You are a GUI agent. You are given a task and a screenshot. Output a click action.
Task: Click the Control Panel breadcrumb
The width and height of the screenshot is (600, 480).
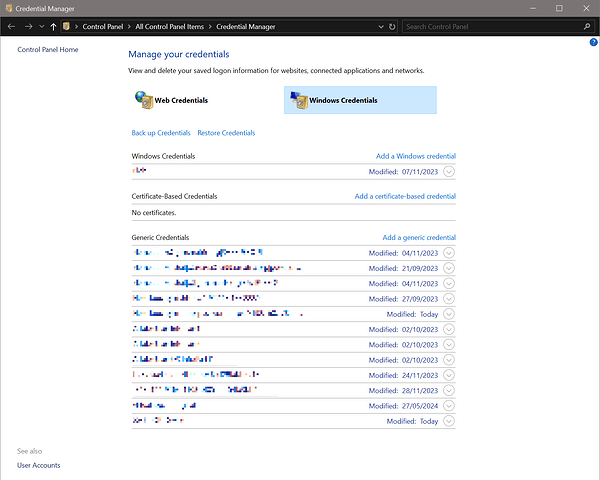(x=103, y=27)
